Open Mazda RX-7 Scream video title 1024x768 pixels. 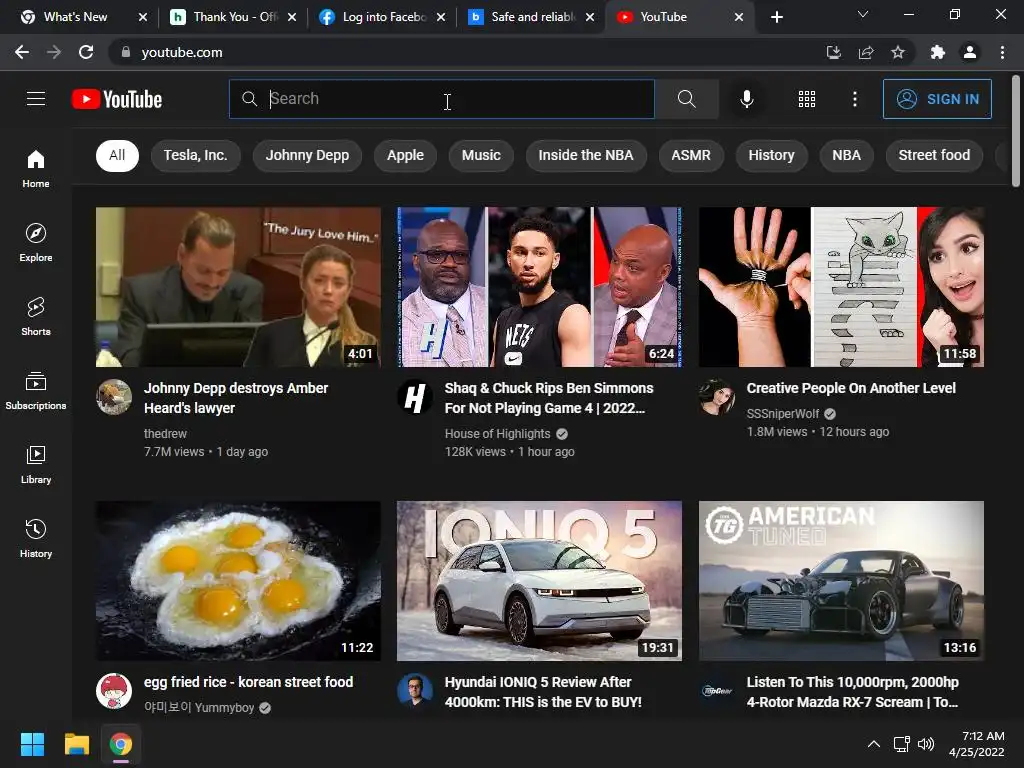point(852,692)
